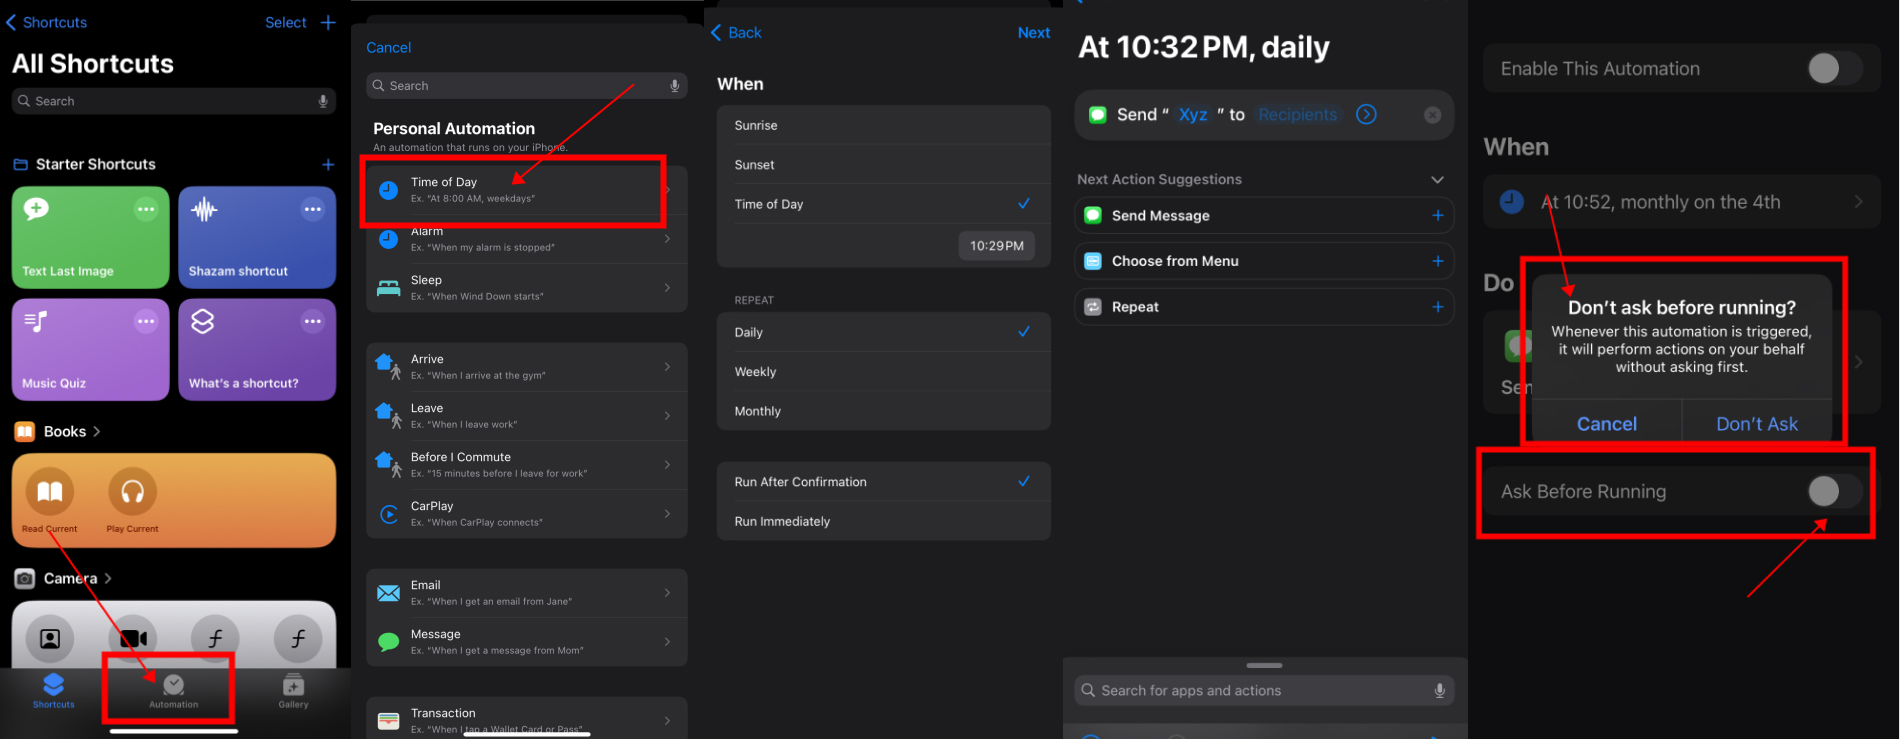The width and height of the screenshot is (1901, 739).
Task: Choose the Time of Day automation trigger
Action: (526, 189)
